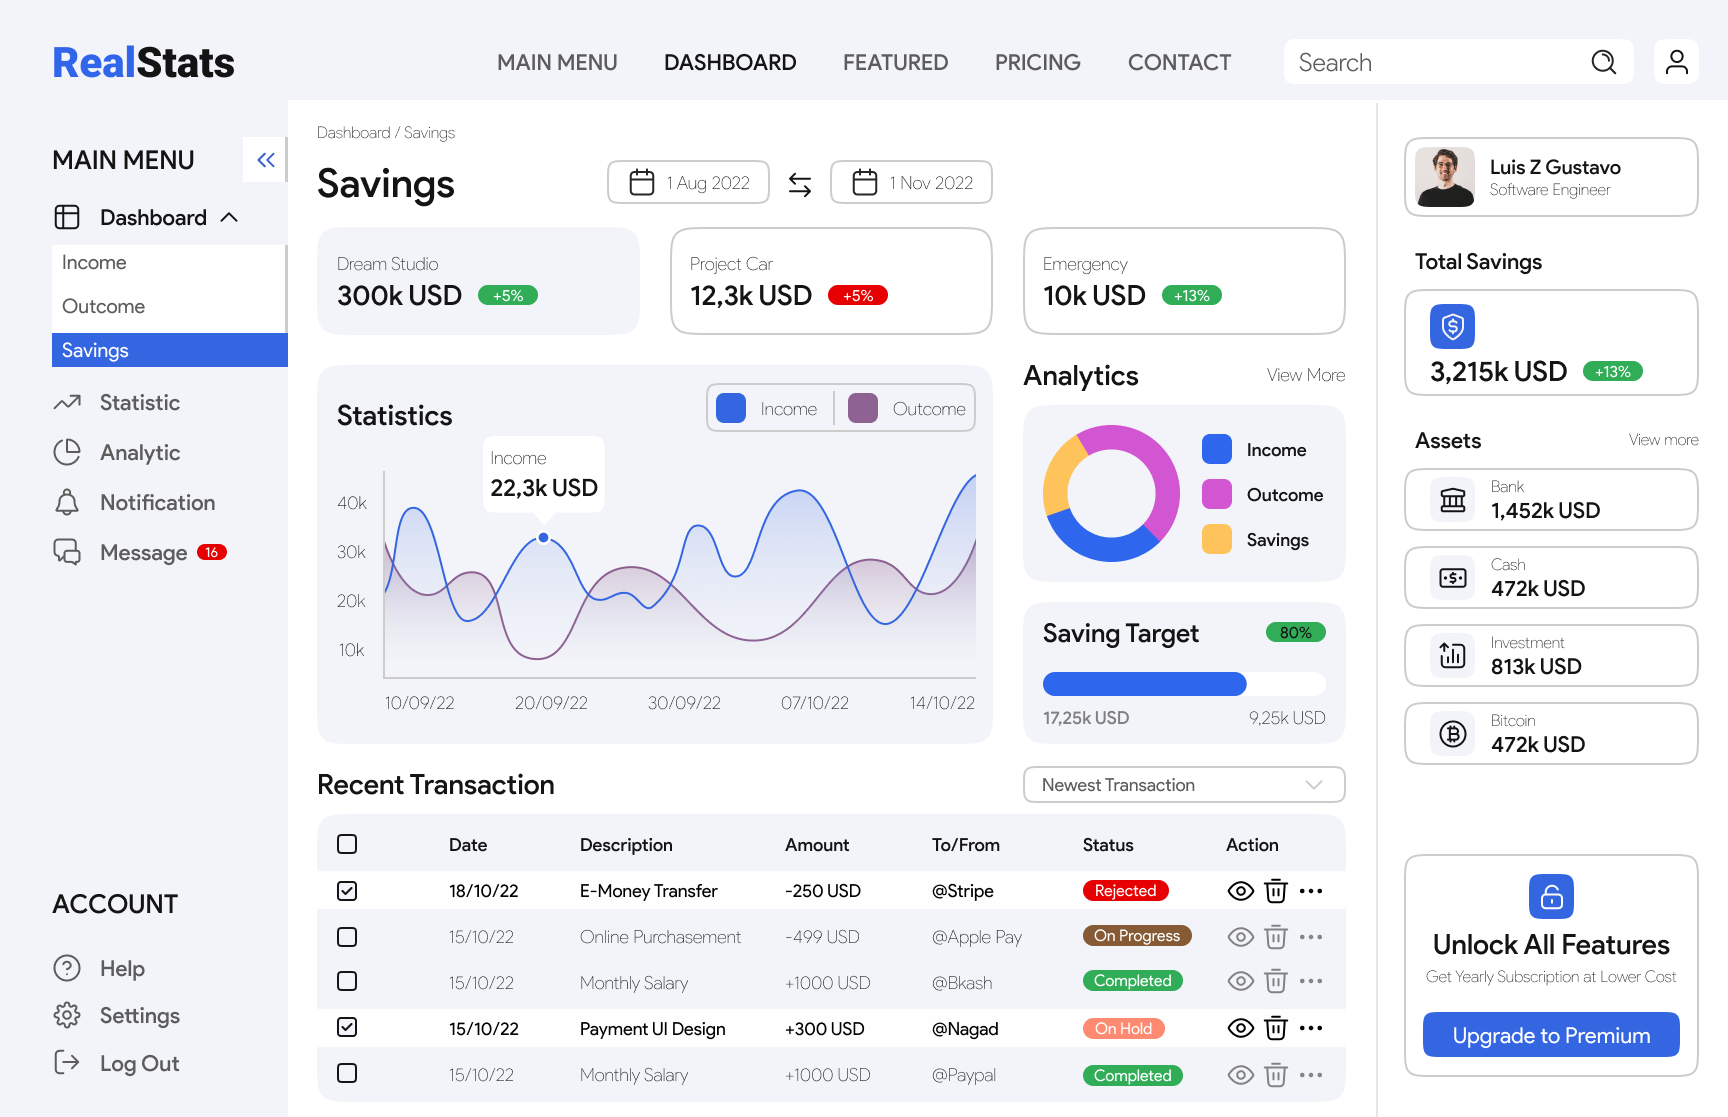Collapse the sidebar with double-chevron button
Screen dimensions: 1728x1117
265,159
